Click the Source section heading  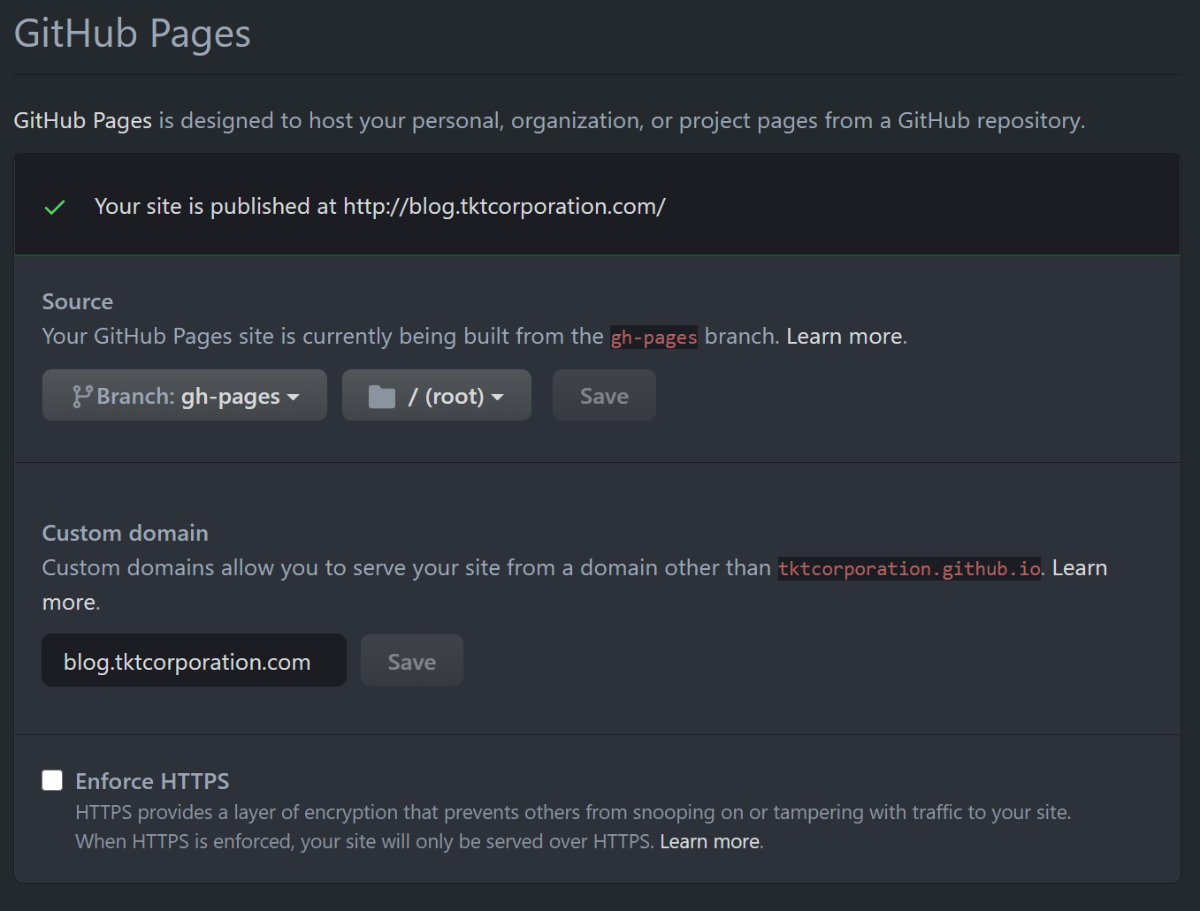78,301
